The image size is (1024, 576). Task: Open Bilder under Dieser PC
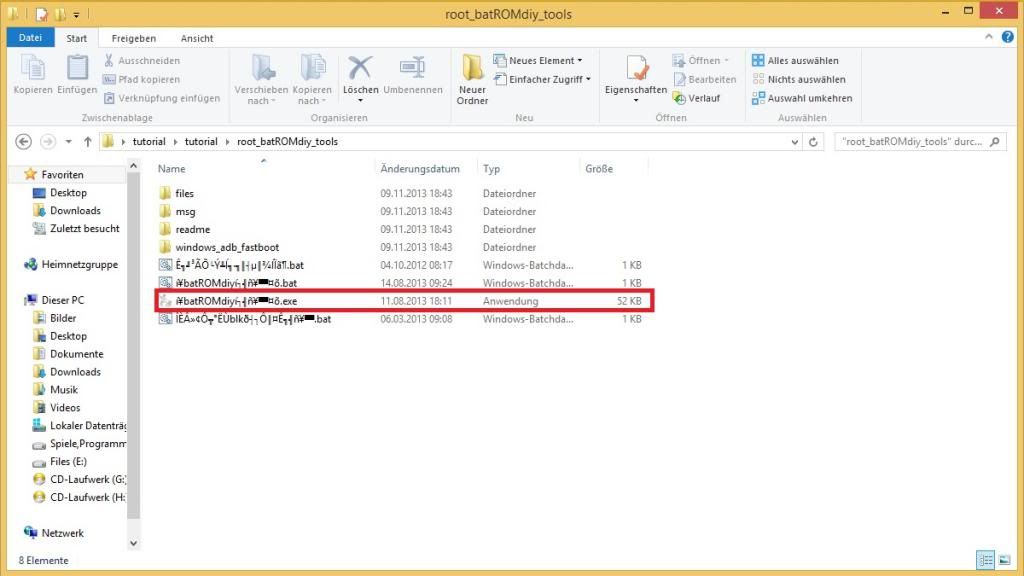[63, 318]
